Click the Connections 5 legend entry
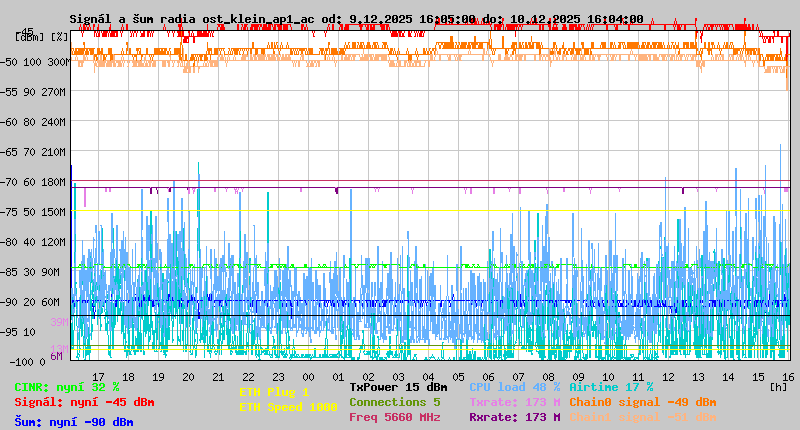Screen dimensions: 800x430 click(394, 402)
